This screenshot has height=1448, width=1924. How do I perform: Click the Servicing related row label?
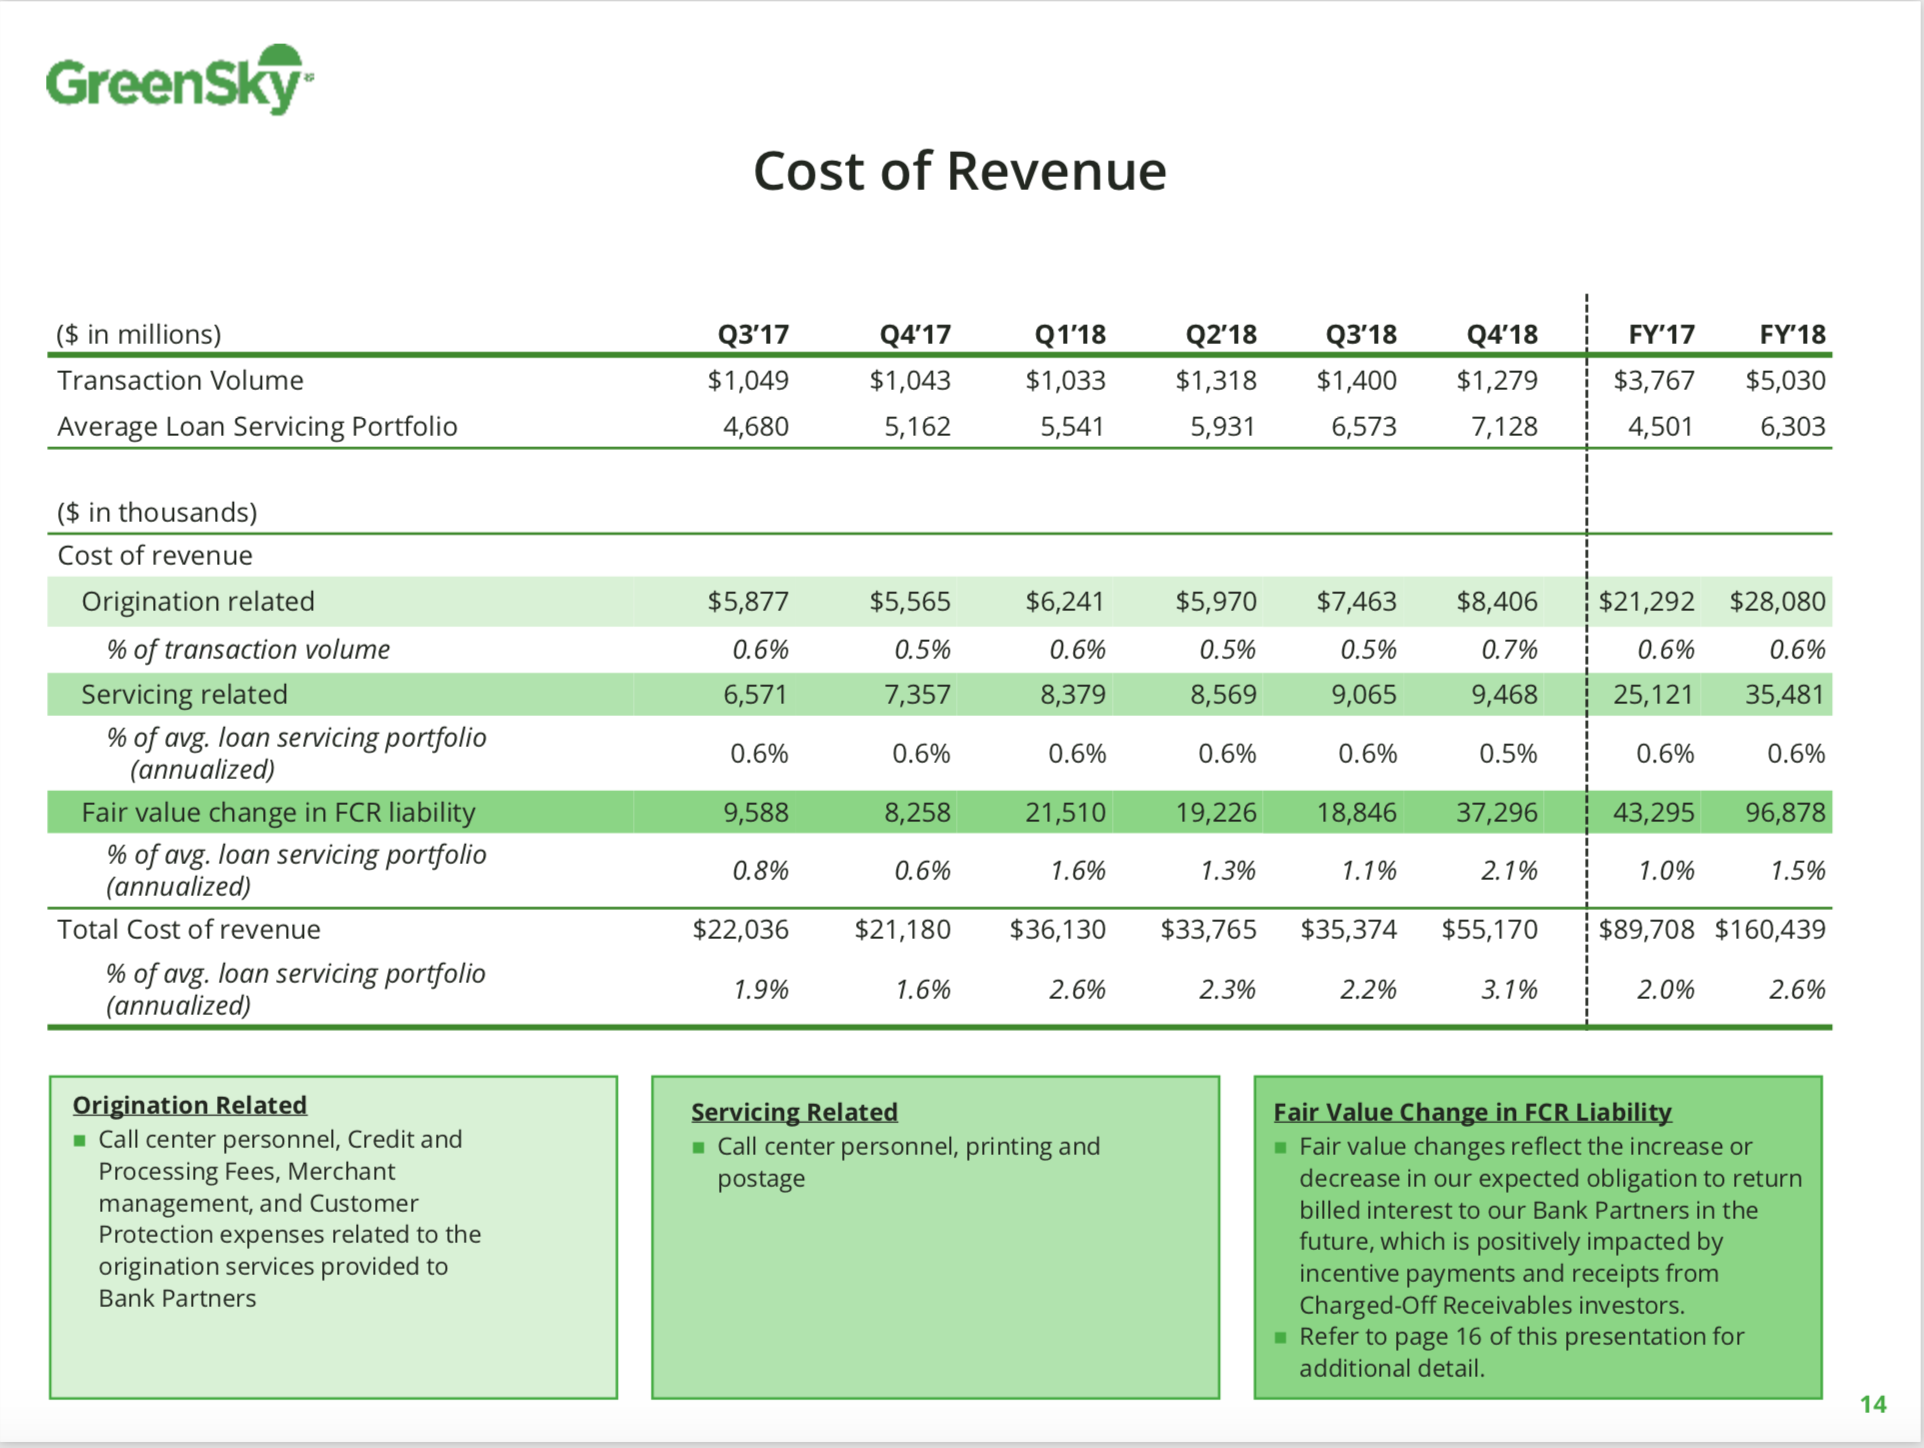click(184, 694)
